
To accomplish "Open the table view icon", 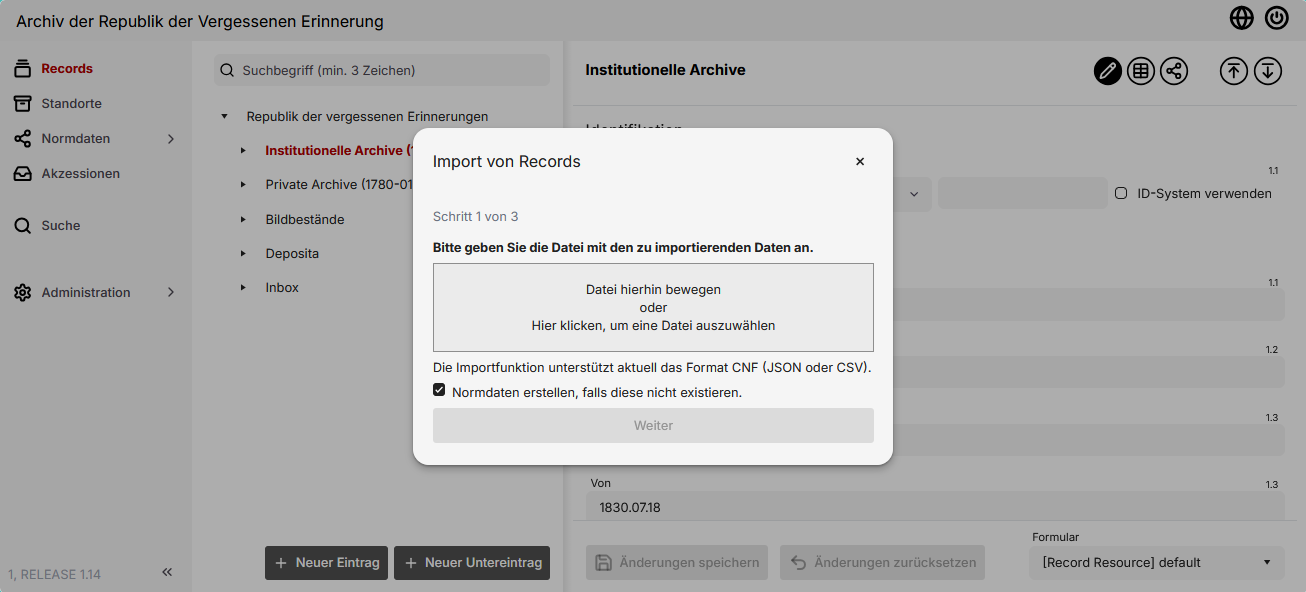I will coord(1141,71).
